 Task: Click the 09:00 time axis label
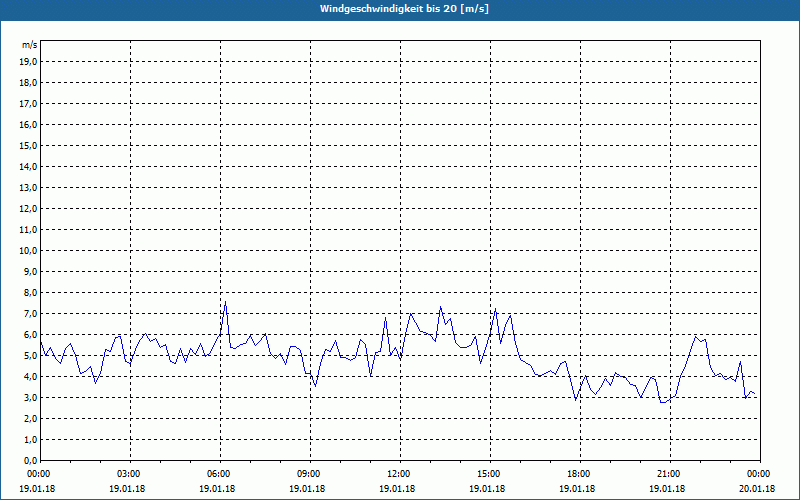click(x=310, y=474)
